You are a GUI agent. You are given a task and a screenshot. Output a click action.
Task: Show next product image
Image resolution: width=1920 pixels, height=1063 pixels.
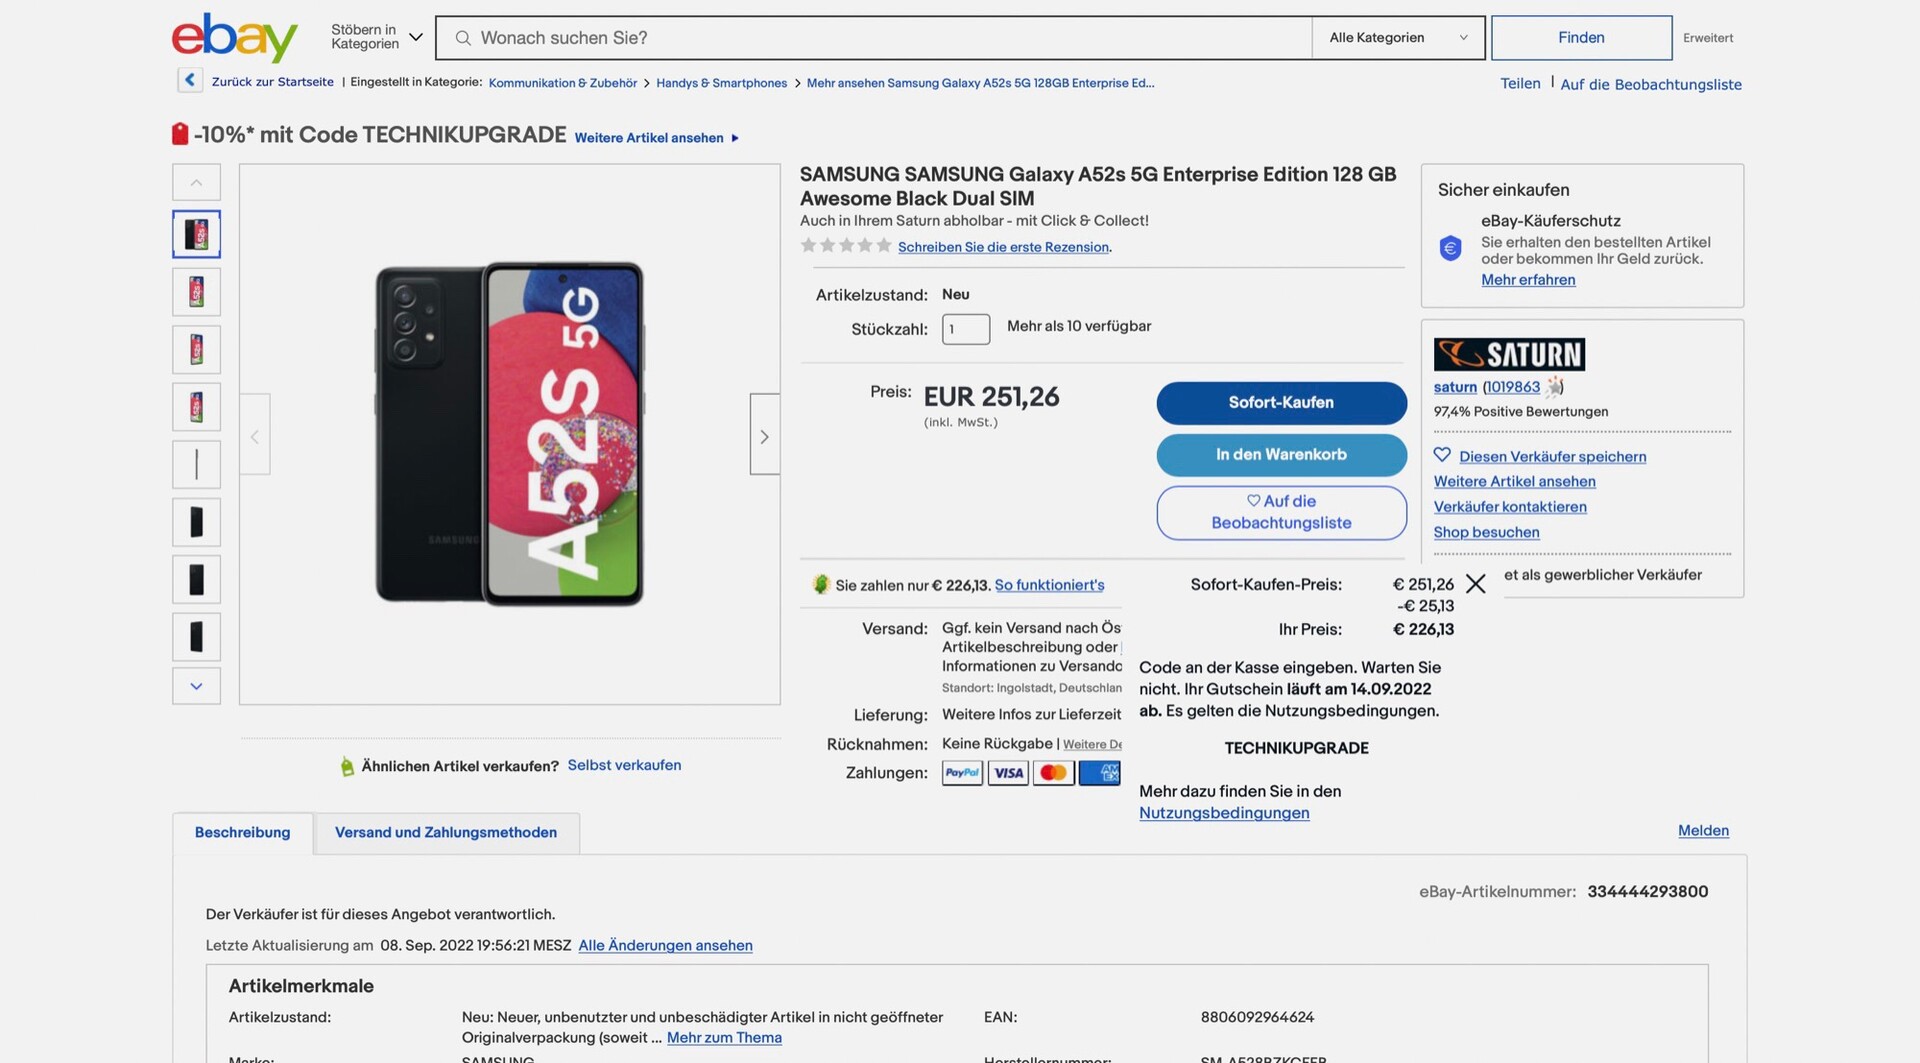tap(764, 435)
